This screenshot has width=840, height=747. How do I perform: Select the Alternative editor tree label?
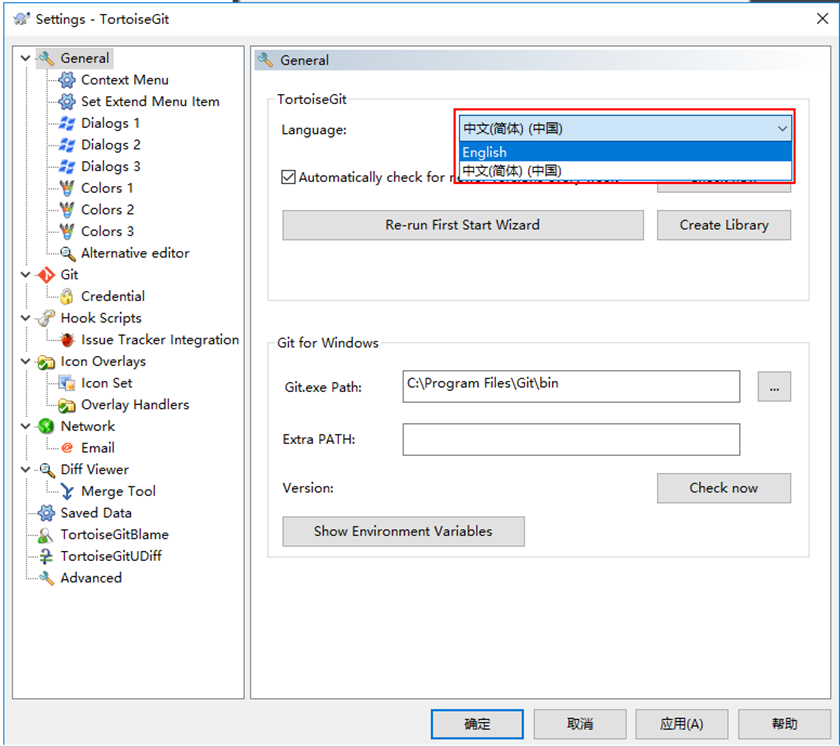[x=135, y=253]
